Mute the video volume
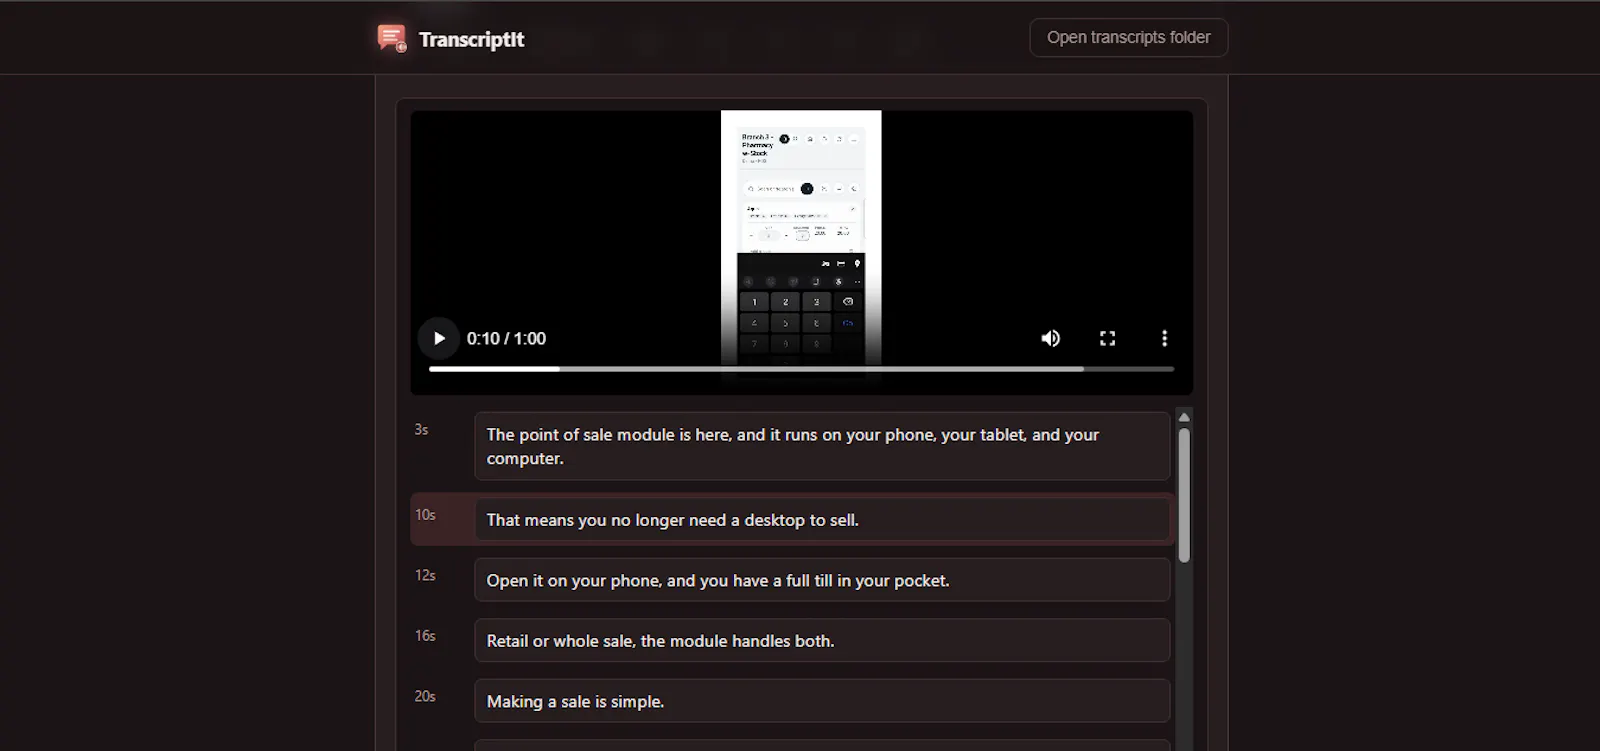This screenshot has height=751, width=1600. 1050,338
